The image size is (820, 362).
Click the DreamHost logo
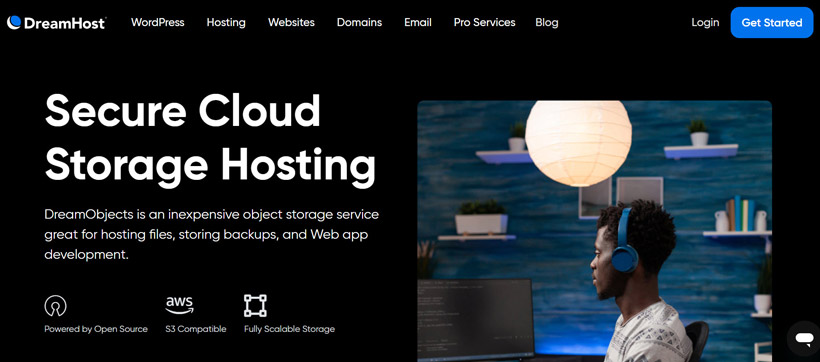56,22
